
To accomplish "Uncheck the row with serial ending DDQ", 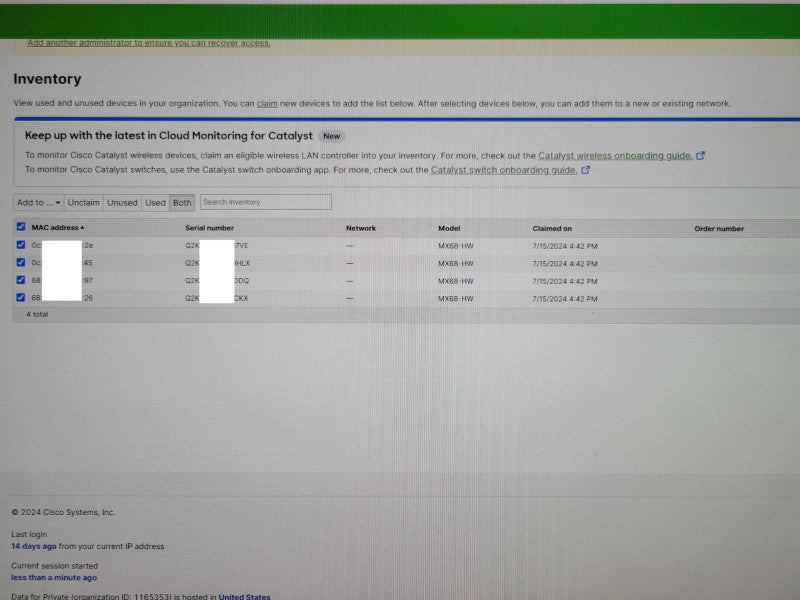I will point(21,280).
